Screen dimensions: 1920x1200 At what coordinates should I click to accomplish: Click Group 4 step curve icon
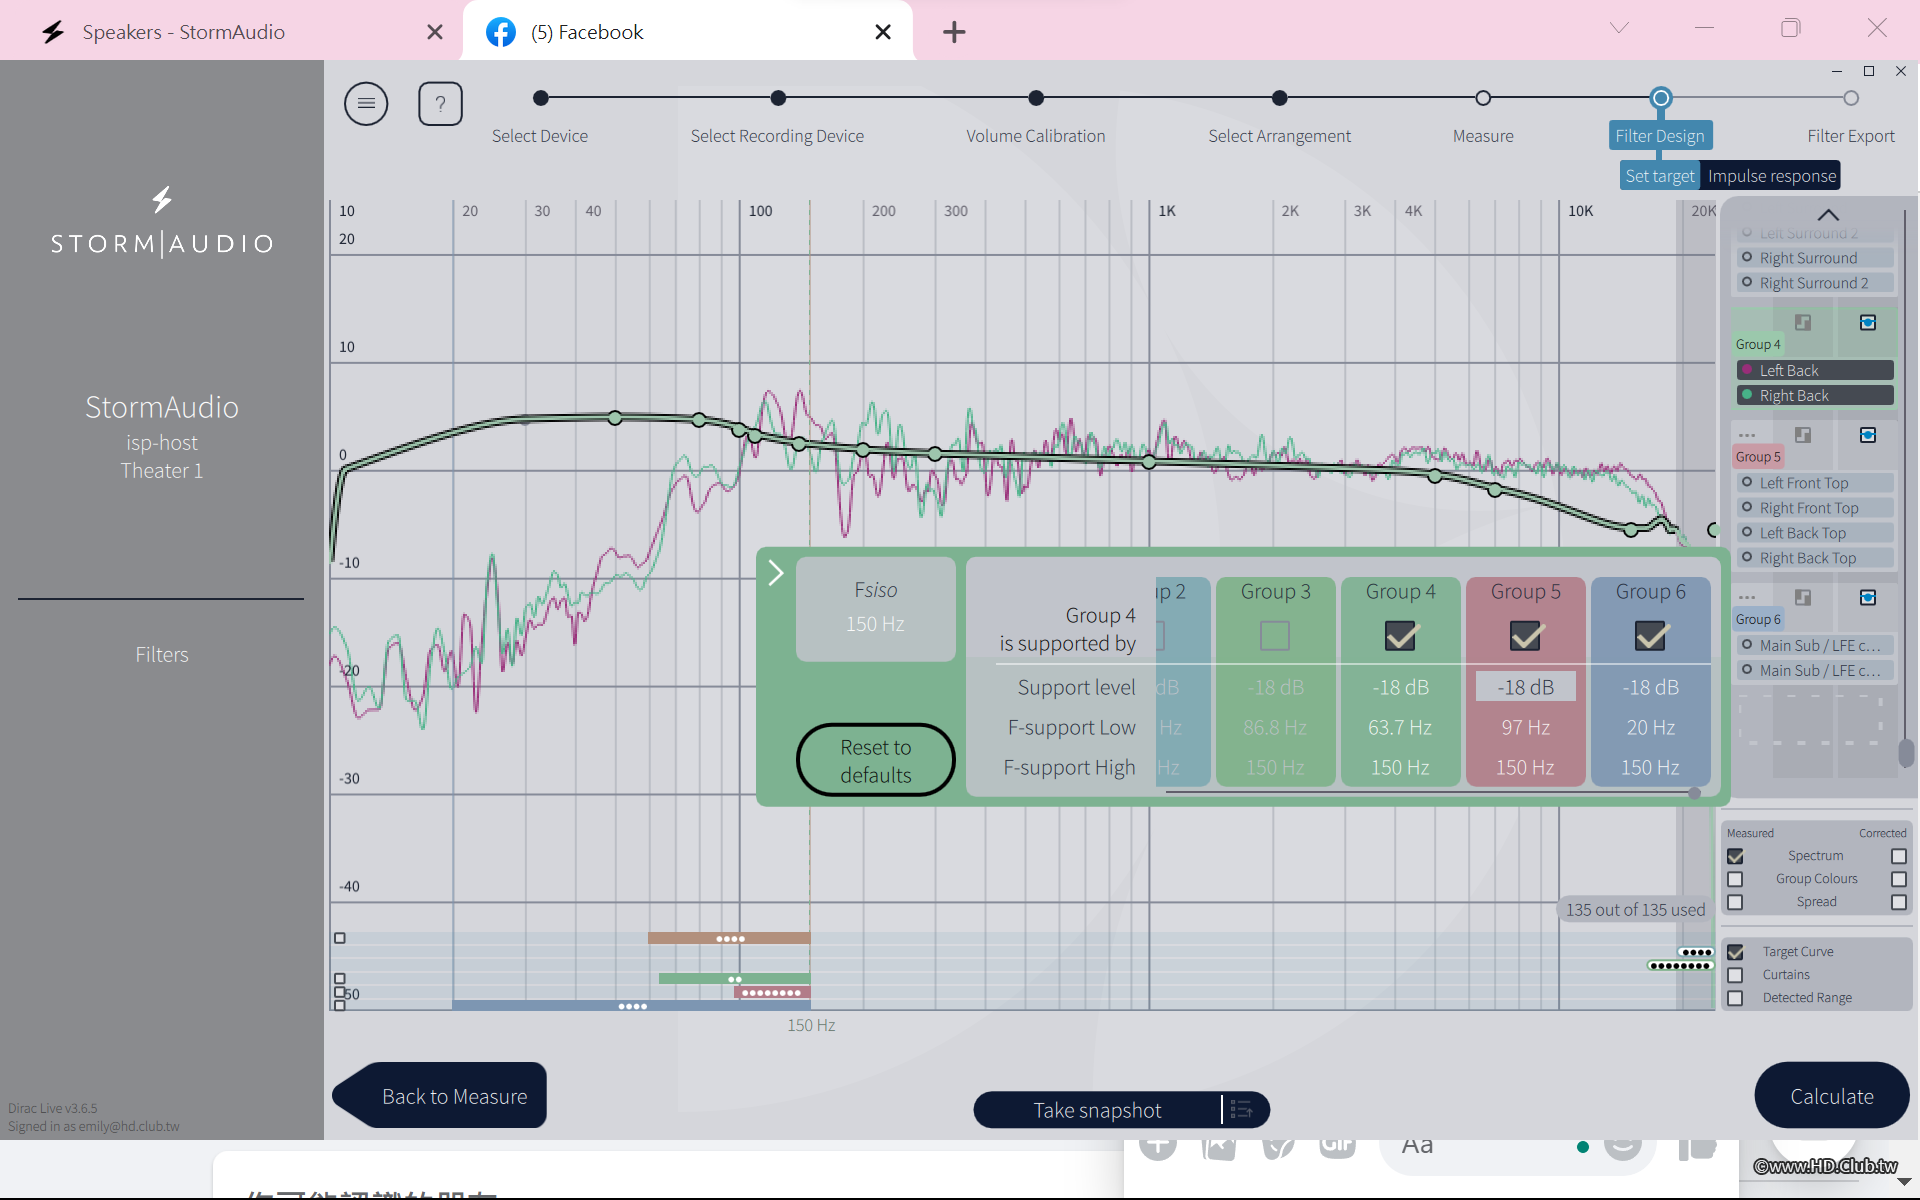pos(1803,322)
